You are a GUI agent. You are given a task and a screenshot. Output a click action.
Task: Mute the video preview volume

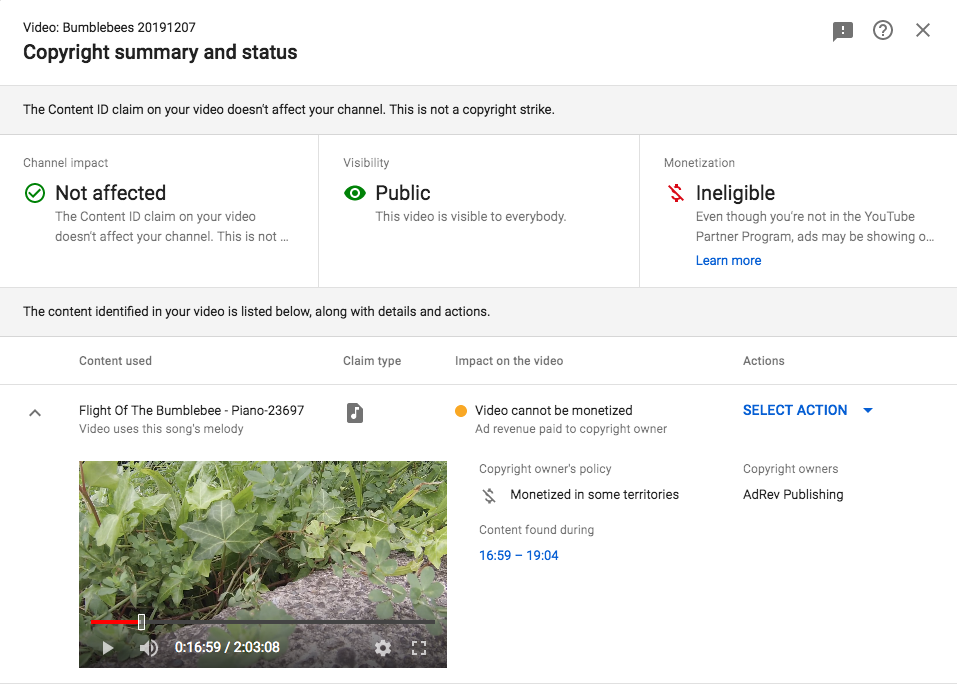pyautogui.click(x=148, y=647)
